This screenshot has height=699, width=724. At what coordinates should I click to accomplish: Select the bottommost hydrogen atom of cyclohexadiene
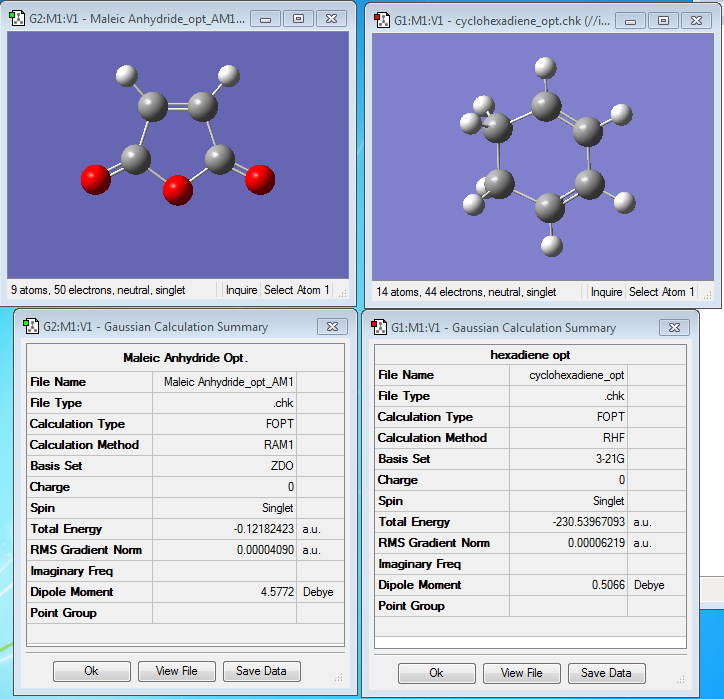[x=551, y=245]
